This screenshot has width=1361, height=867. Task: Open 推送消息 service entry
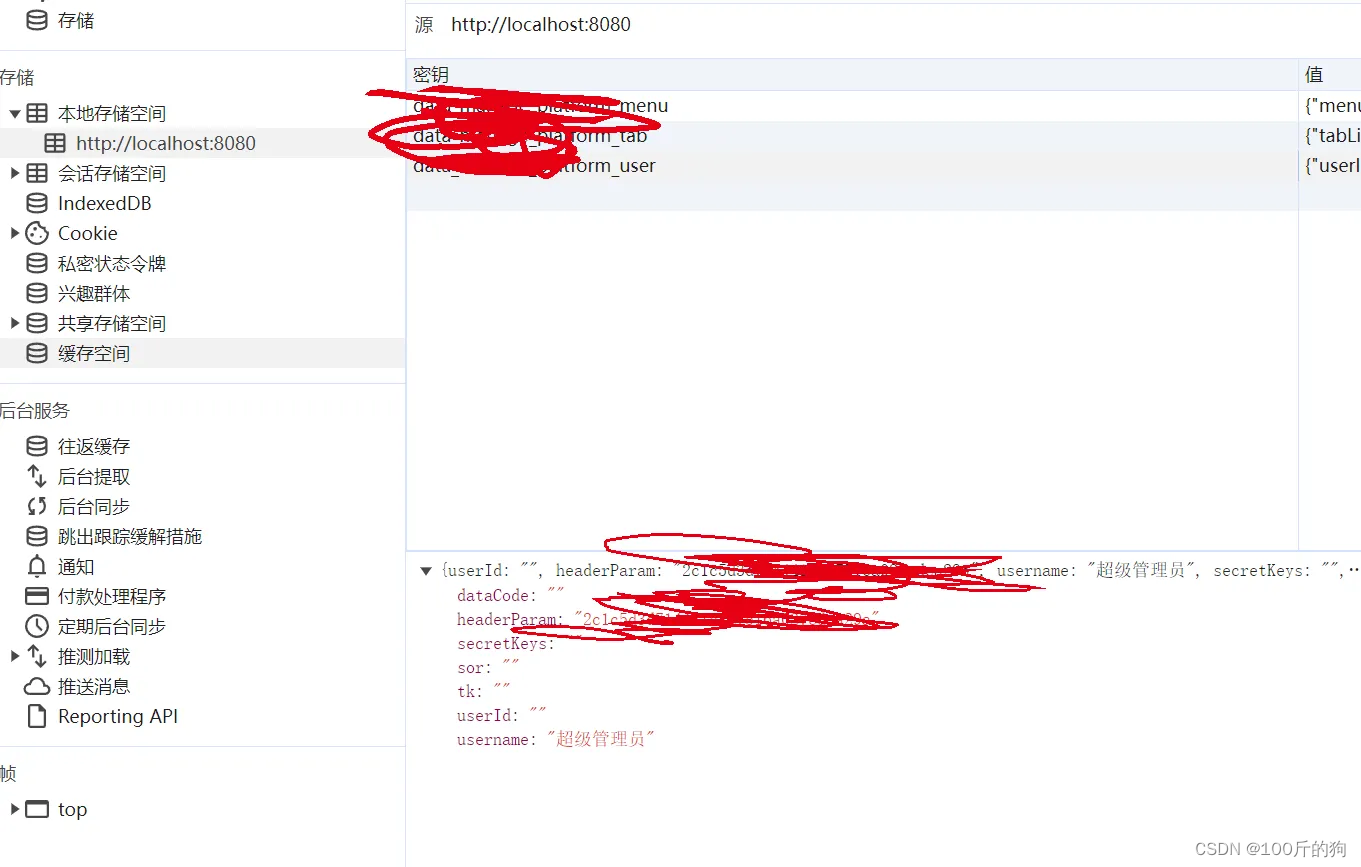(x=94, y=687)
